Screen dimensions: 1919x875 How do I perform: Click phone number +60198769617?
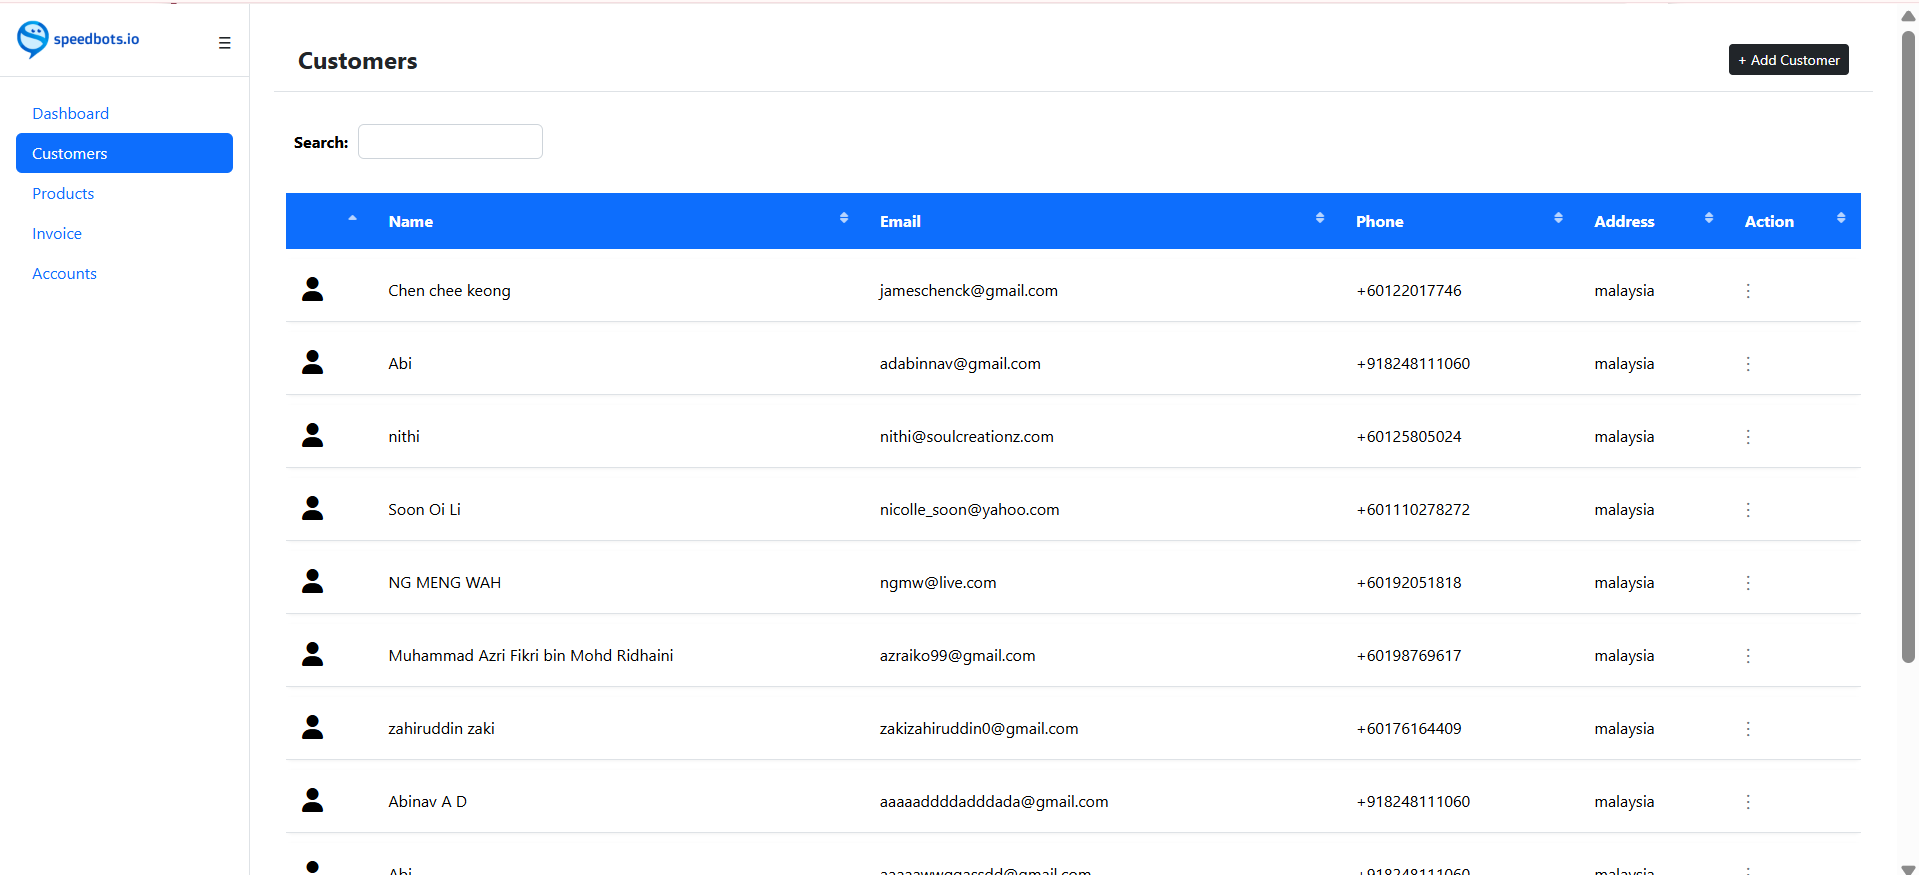coord(1408,656)
